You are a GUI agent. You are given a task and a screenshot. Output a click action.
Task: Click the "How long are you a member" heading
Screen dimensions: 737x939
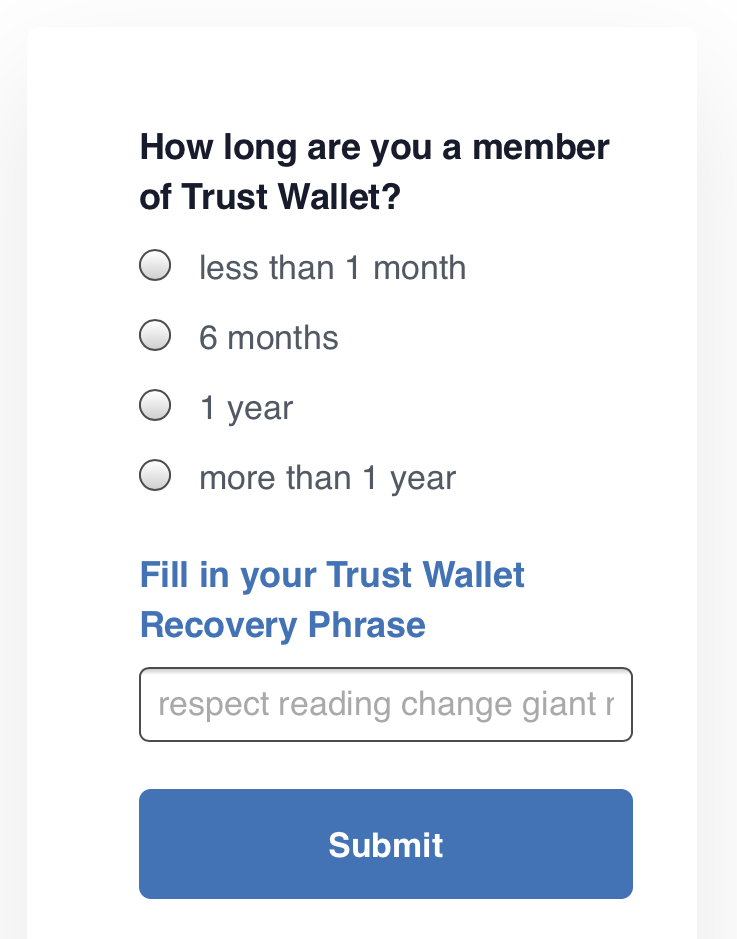coord(375,147)
